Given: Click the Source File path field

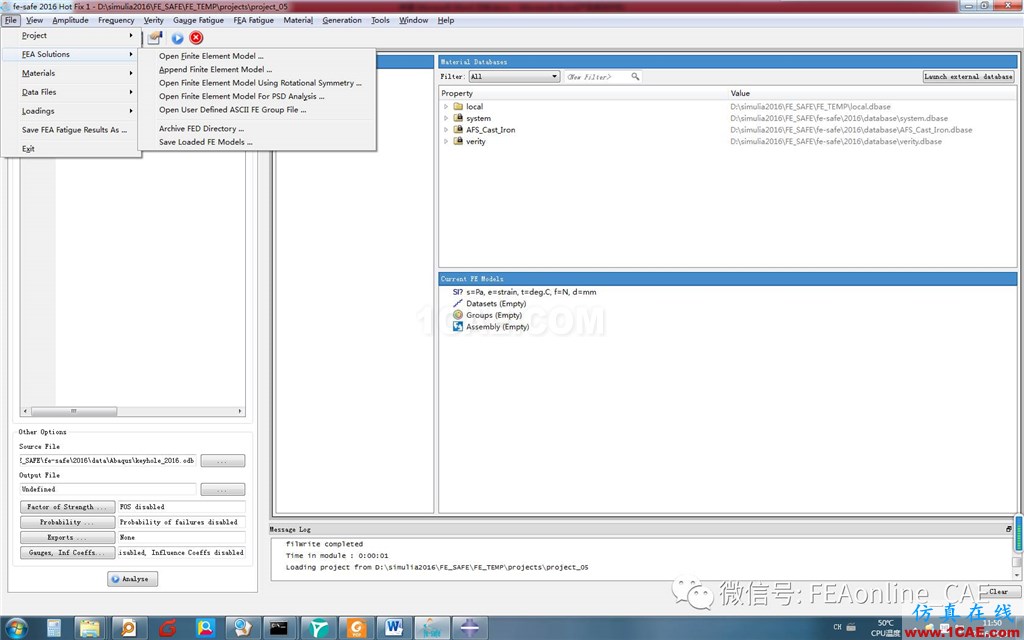Looking at the screenshot, I should click(x=108, y=460).
